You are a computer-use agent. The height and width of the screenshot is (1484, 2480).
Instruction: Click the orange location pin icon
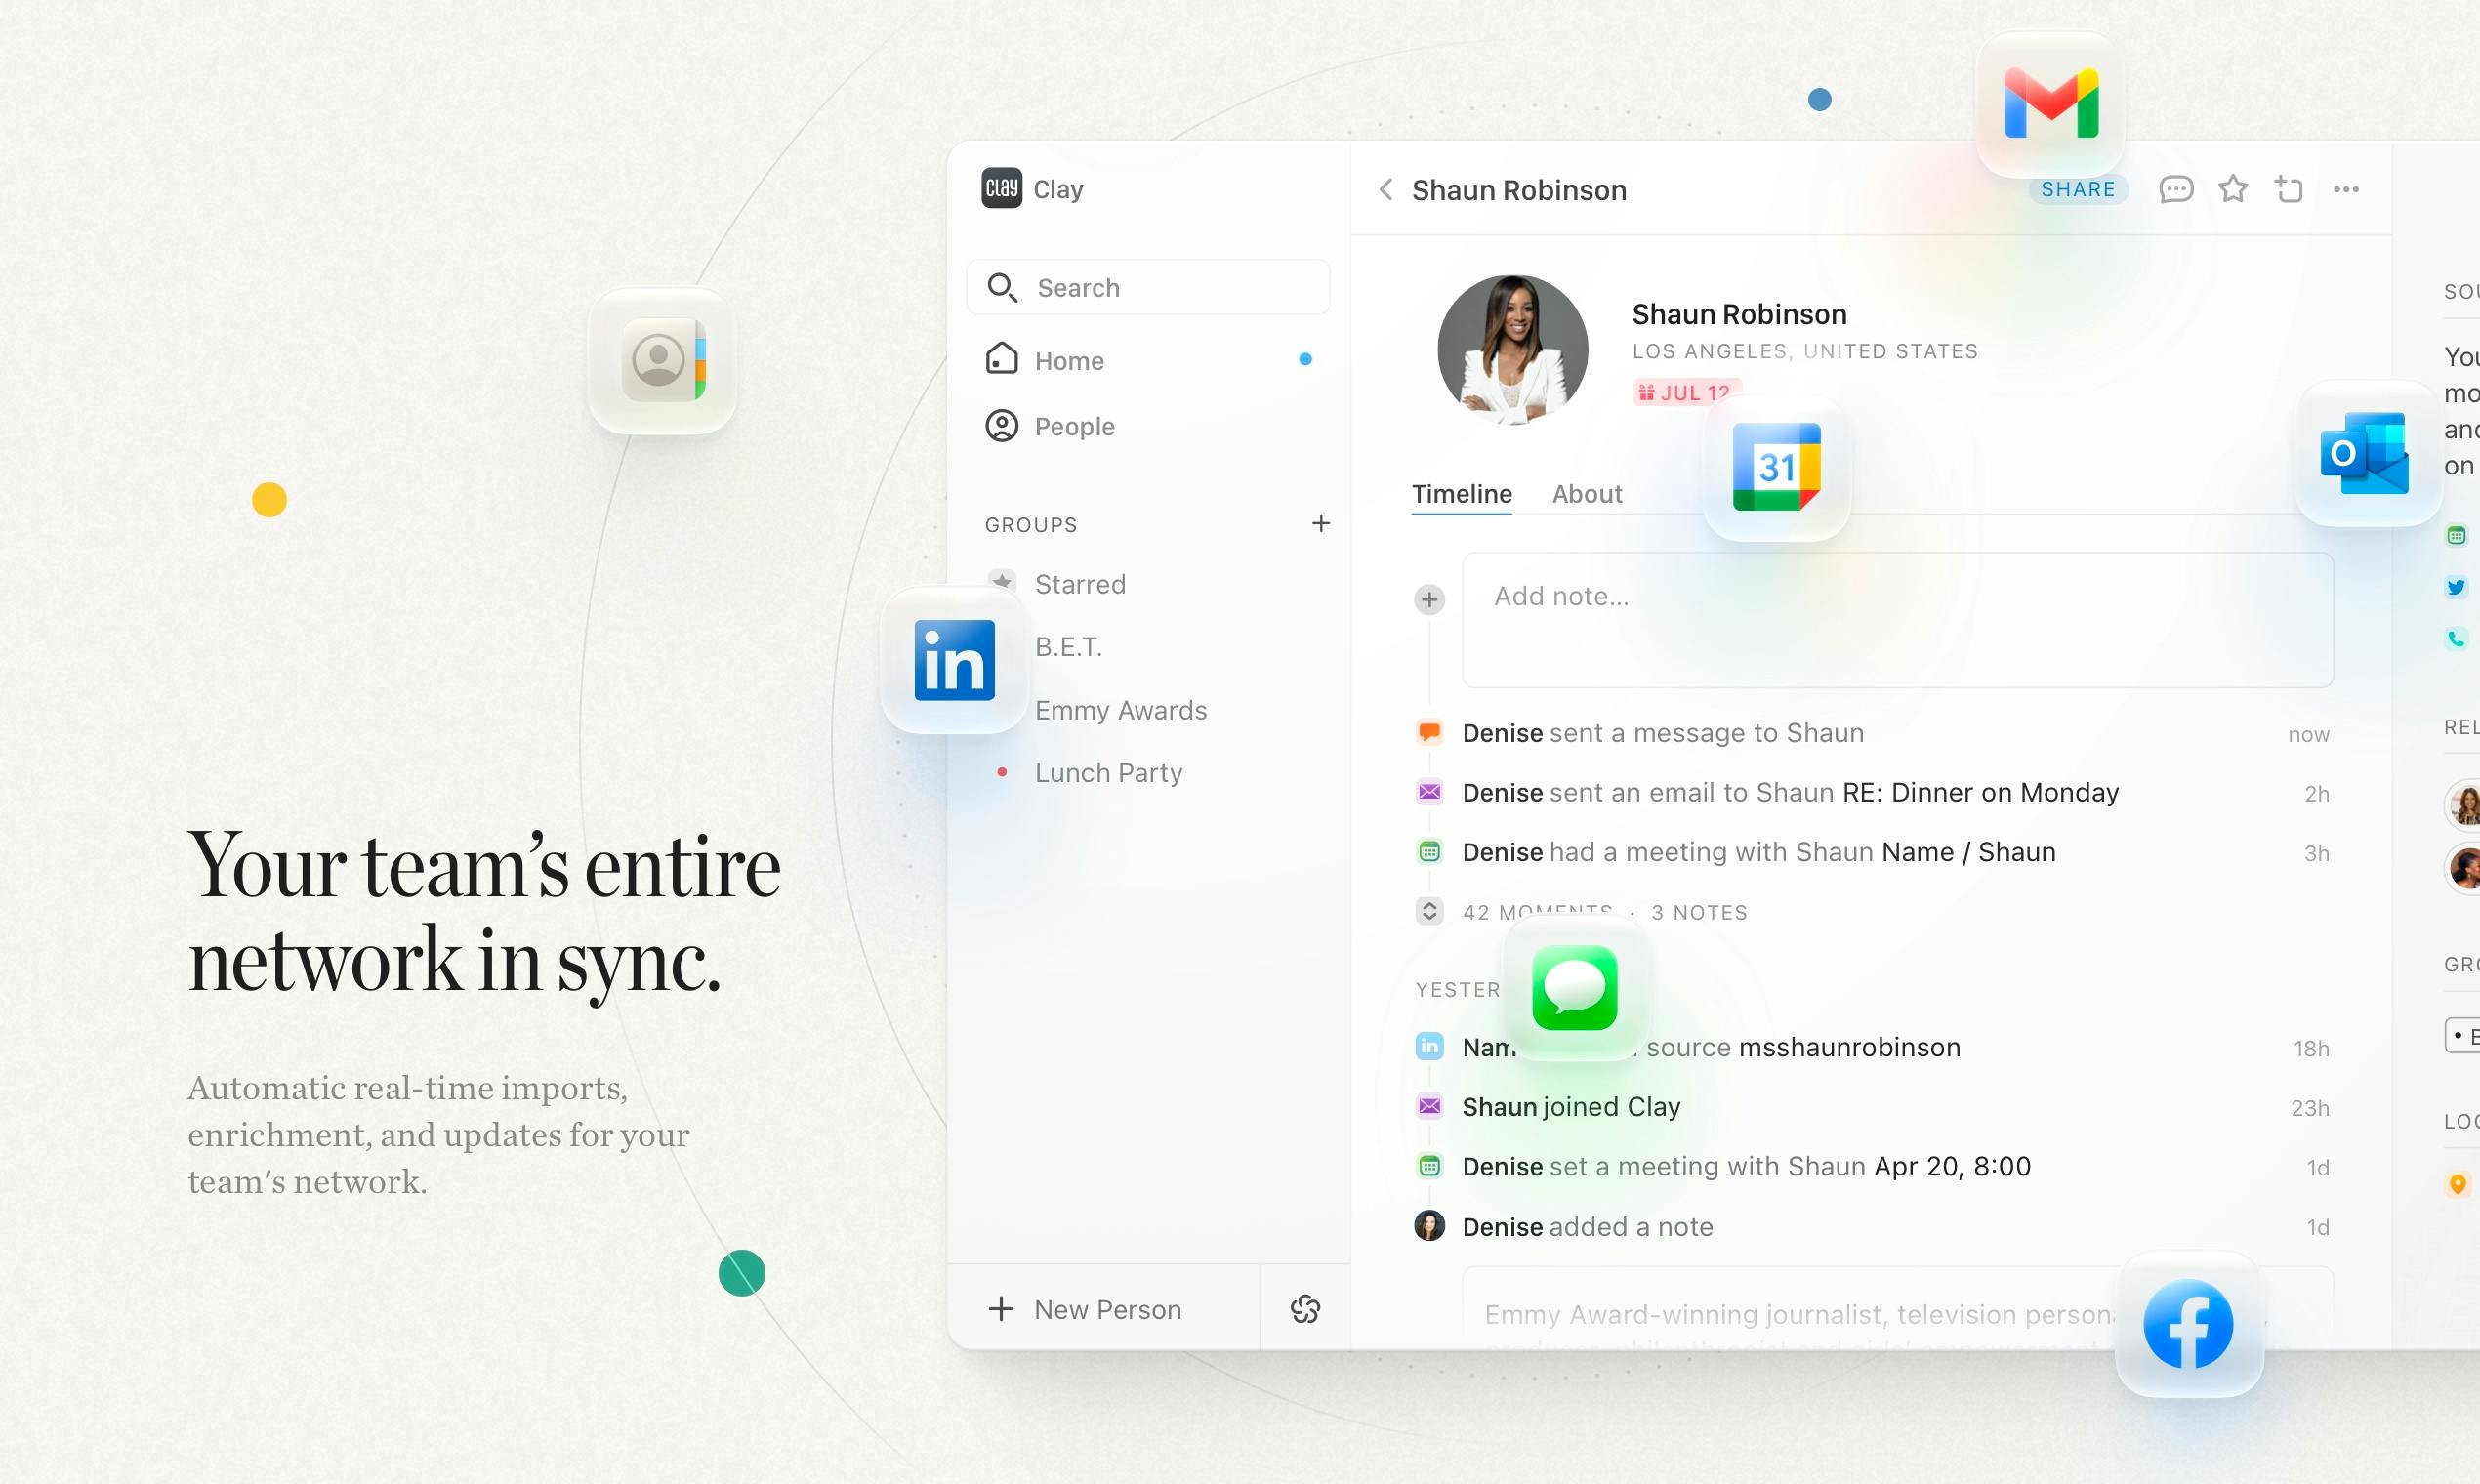point(2457,1185)
